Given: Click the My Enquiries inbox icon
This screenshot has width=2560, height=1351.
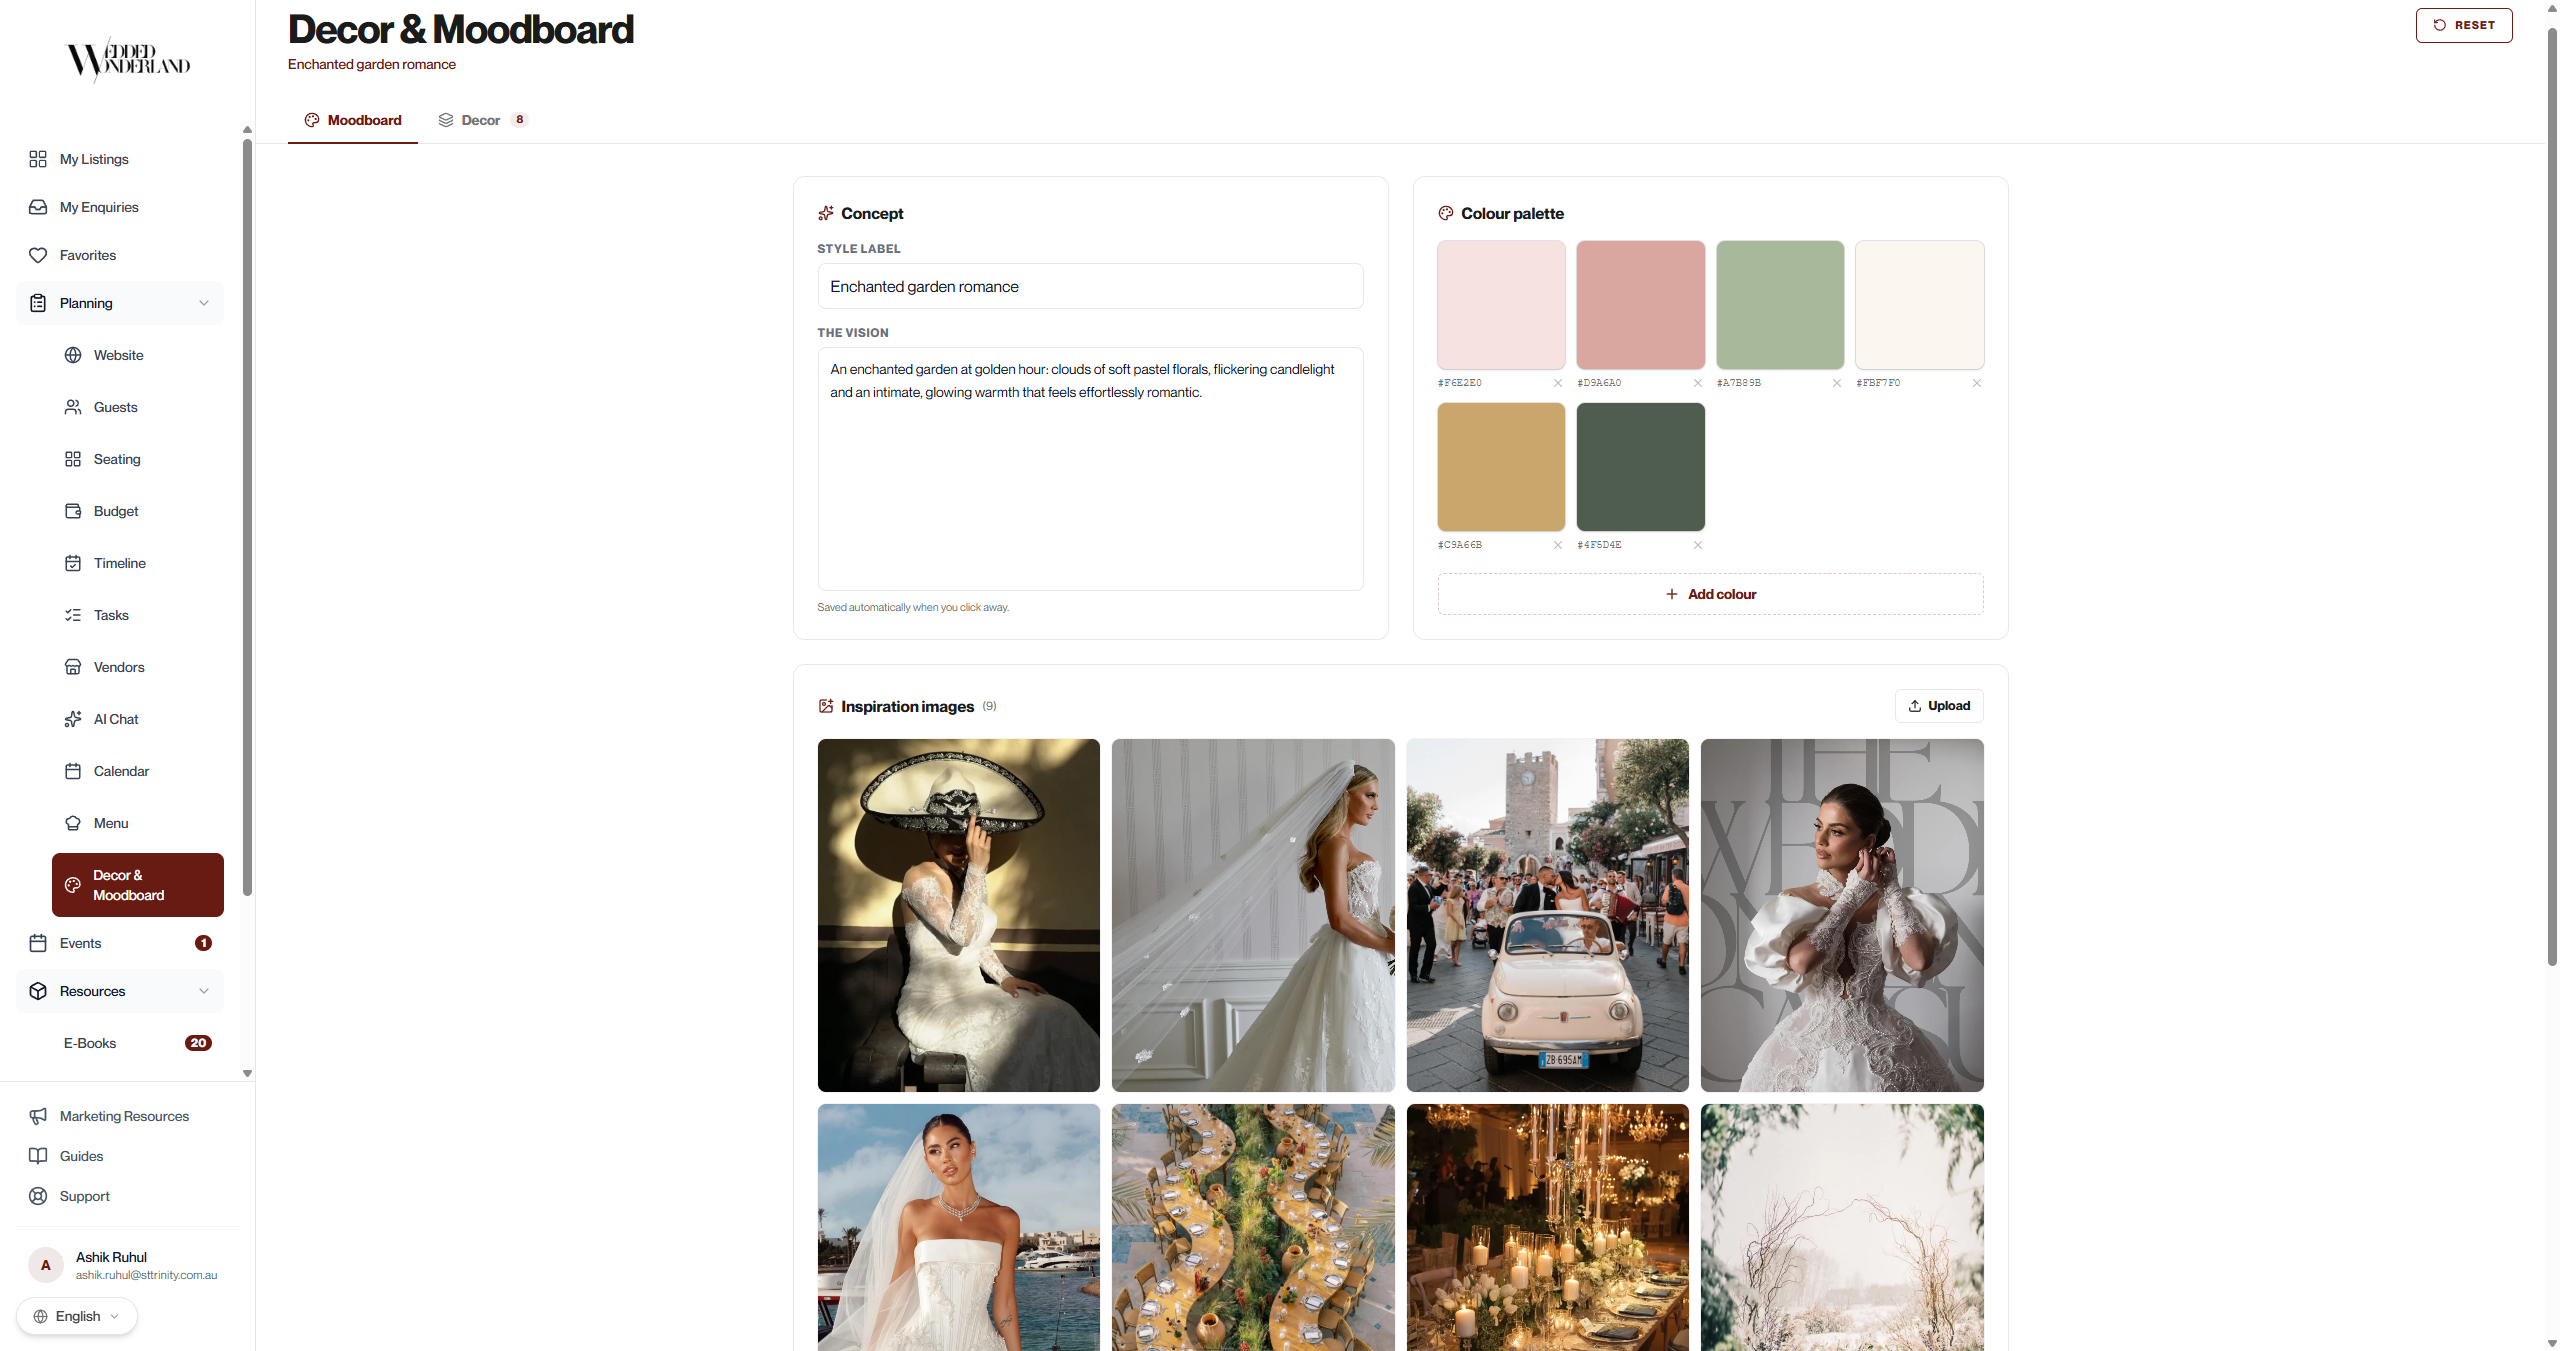Looking at the screenshot, I should coord(38,207).
